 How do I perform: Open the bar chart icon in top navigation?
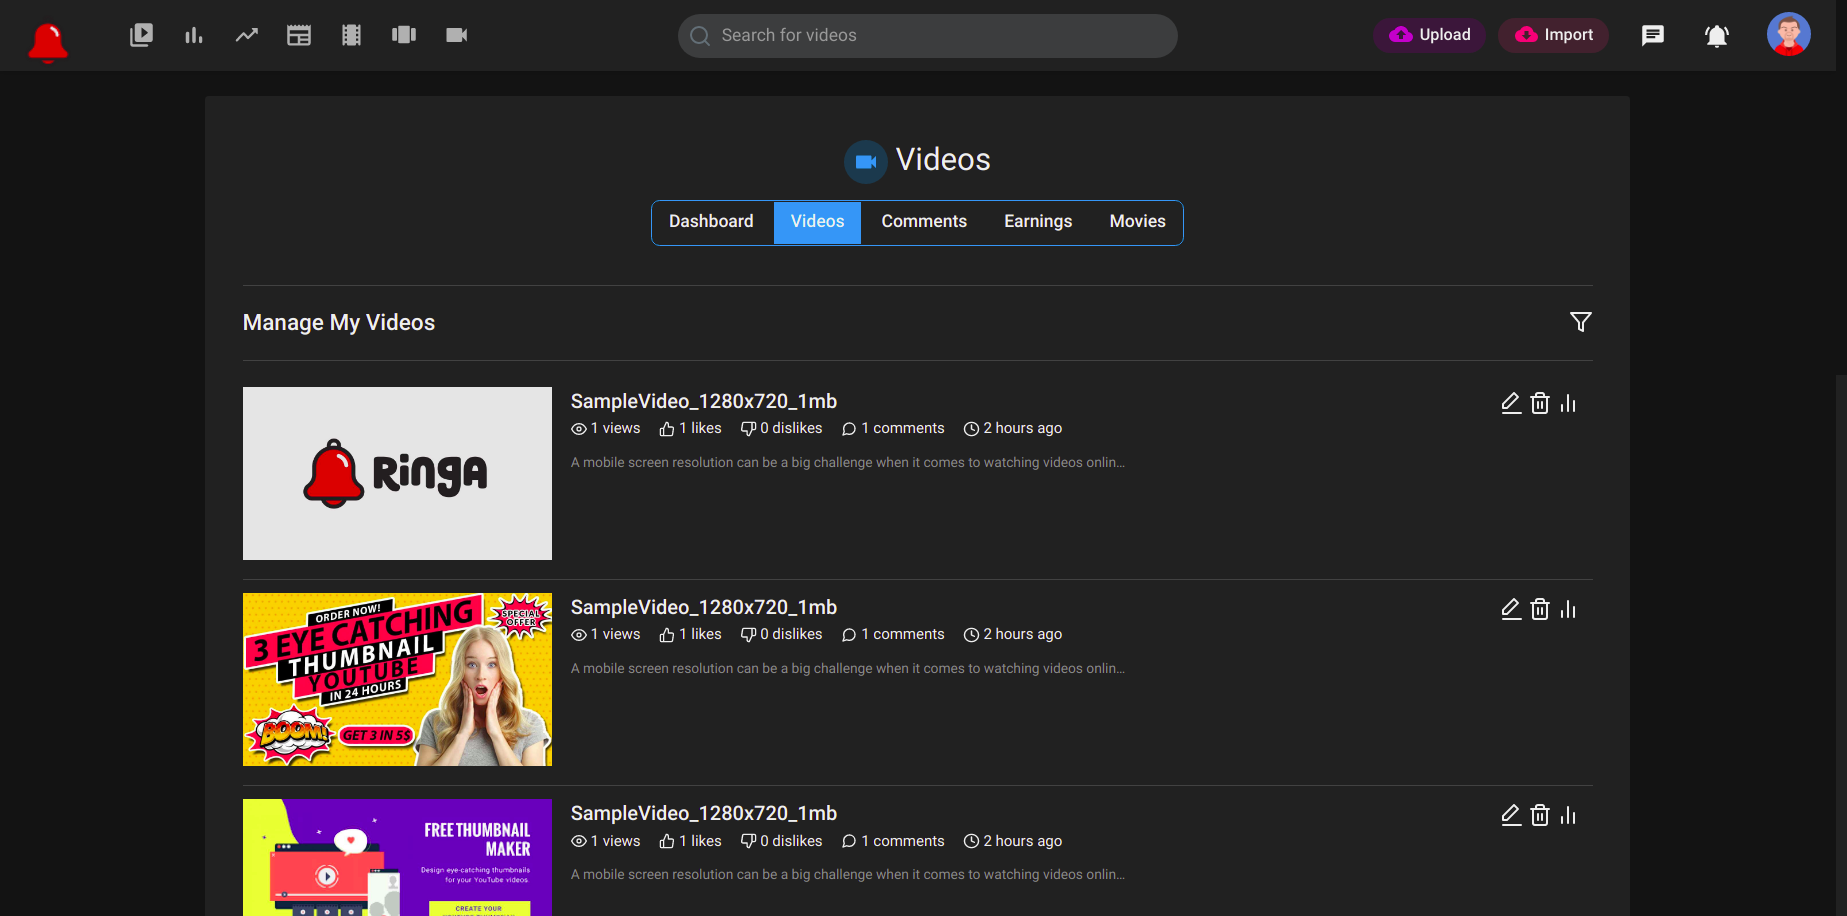coord(194,35)
